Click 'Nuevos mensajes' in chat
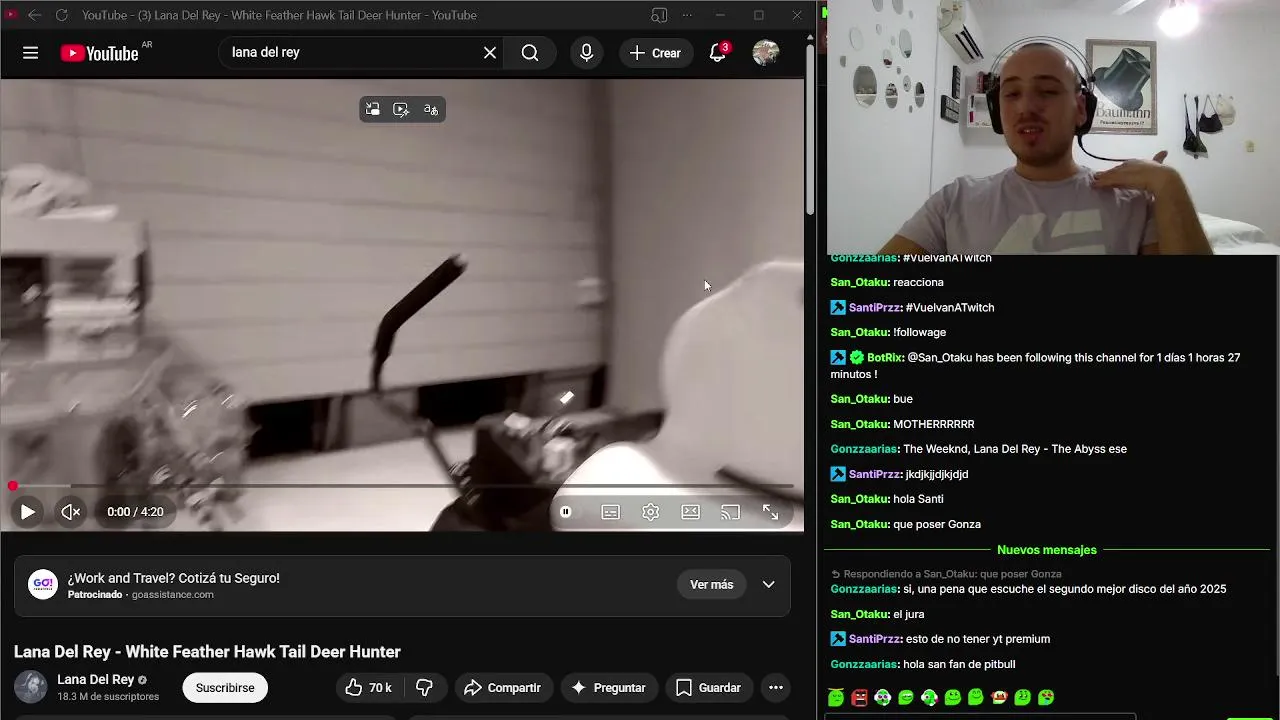The width and height of the screenshot is (1280, 720). [1046, 550]
